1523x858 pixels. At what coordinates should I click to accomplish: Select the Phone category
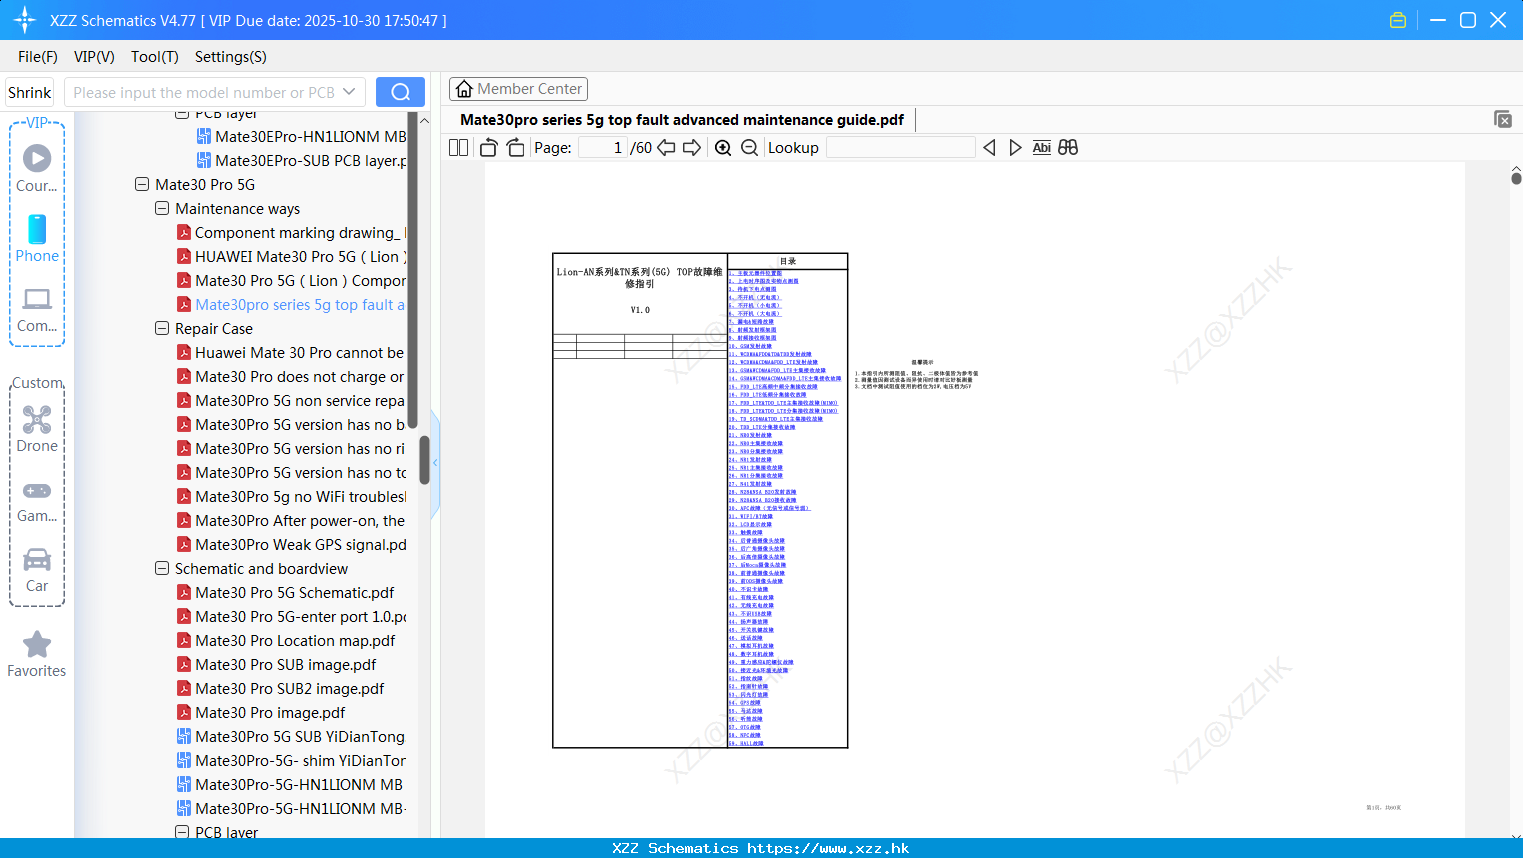[37, 238]
